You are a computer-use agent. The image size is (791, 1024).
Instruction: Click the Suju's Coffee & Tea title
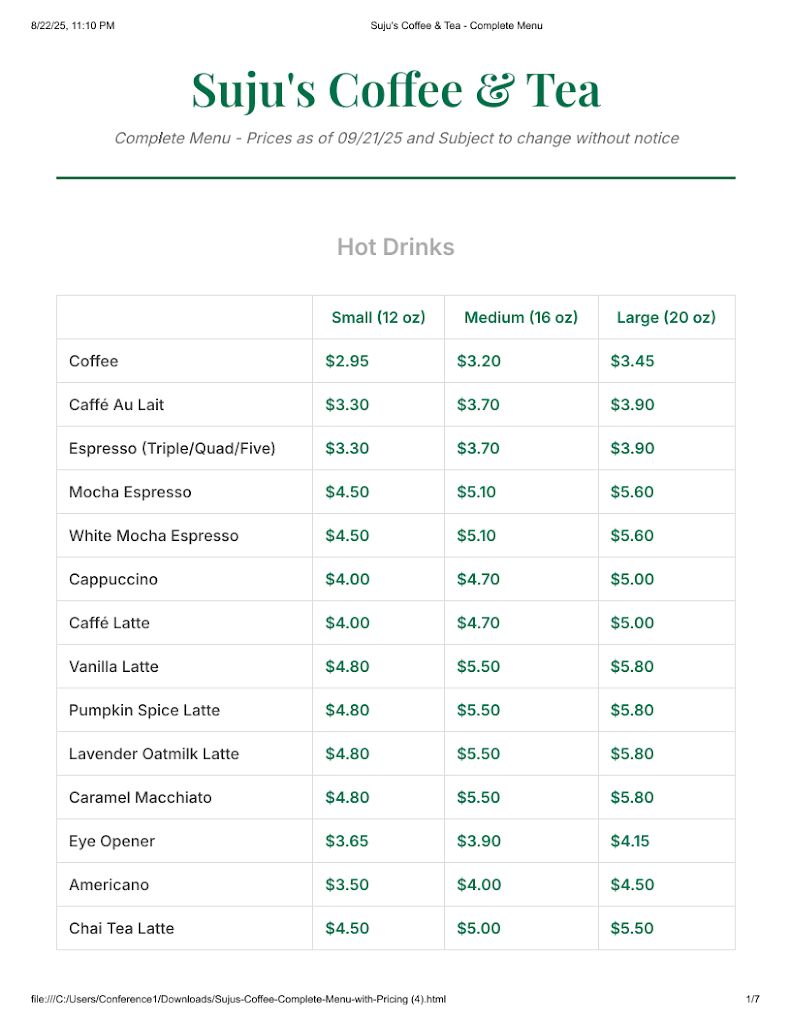[395, 90]
